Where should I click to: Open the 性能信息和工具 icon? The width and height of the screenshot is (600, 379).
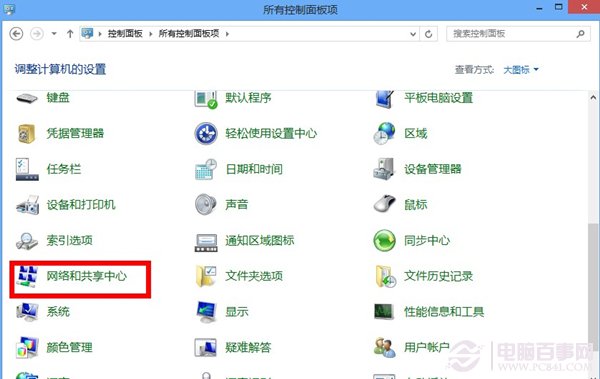[384, 312]
